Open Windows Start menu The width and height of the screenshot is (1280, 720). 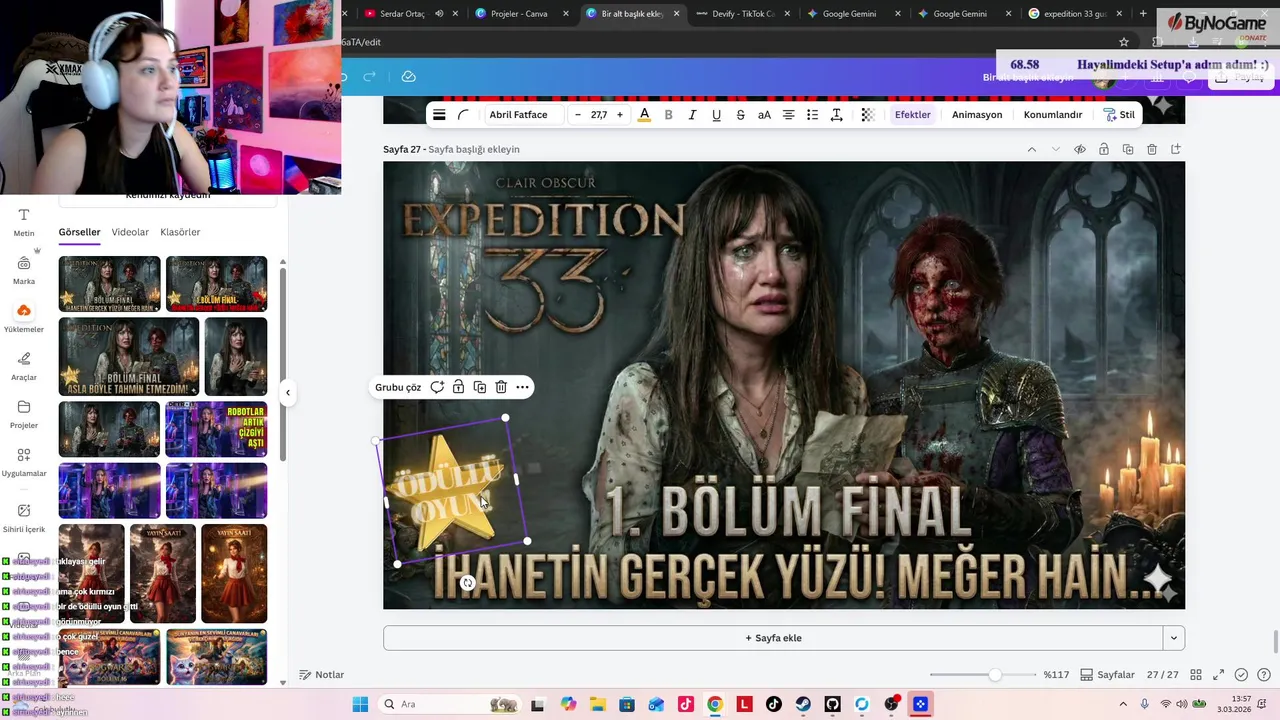[x=360, y=704]
